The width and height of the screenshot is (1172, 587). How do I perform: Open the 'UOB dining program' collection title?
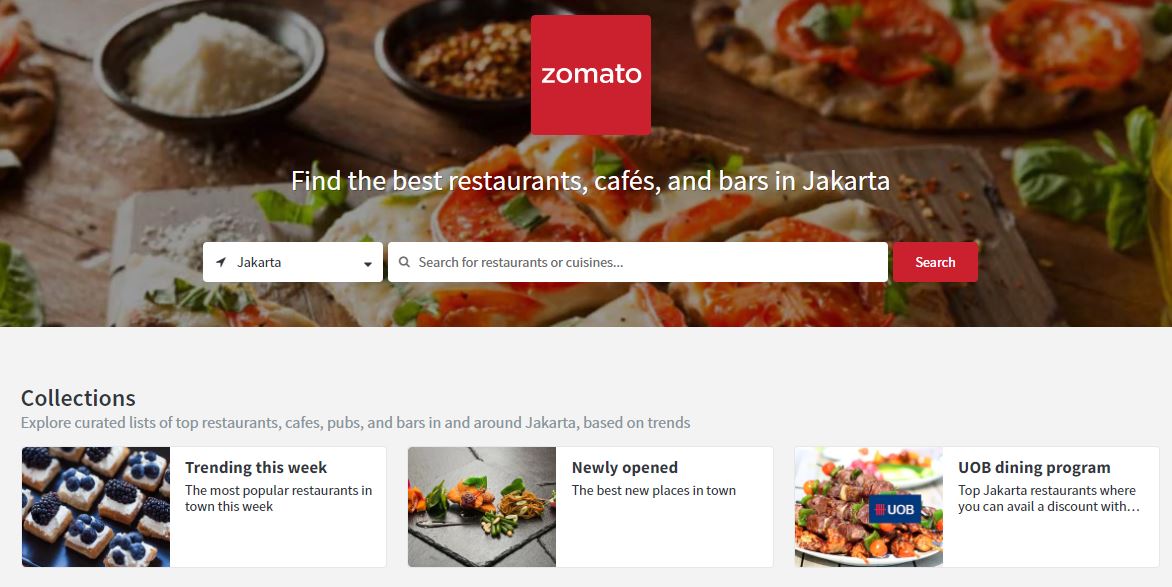point(1034,467)
